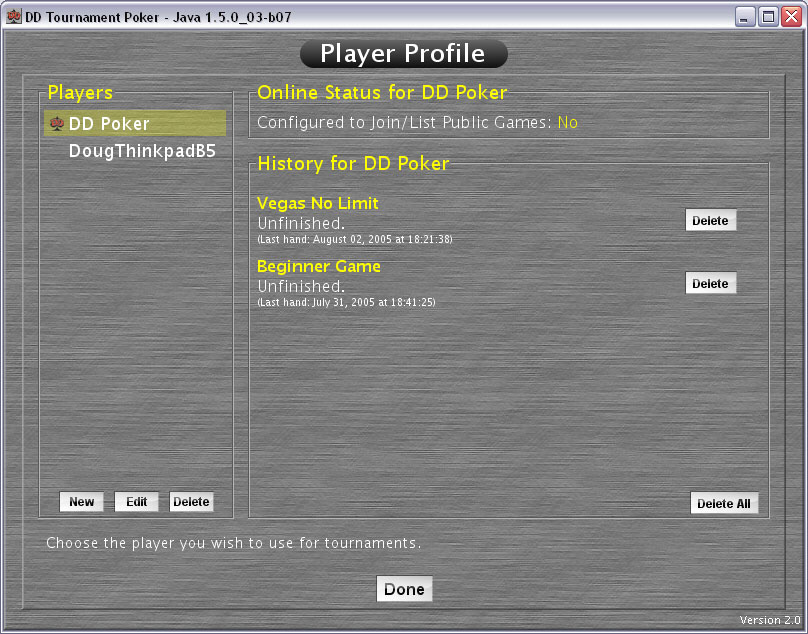Maximize the DD Tournament Poker window
Screen dimensions: 808x634
tap(768, 17)
